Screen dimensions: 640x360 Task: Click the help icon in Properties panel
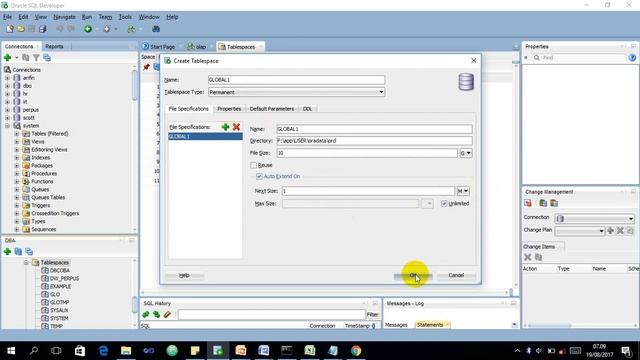click(x=632, y=58)
